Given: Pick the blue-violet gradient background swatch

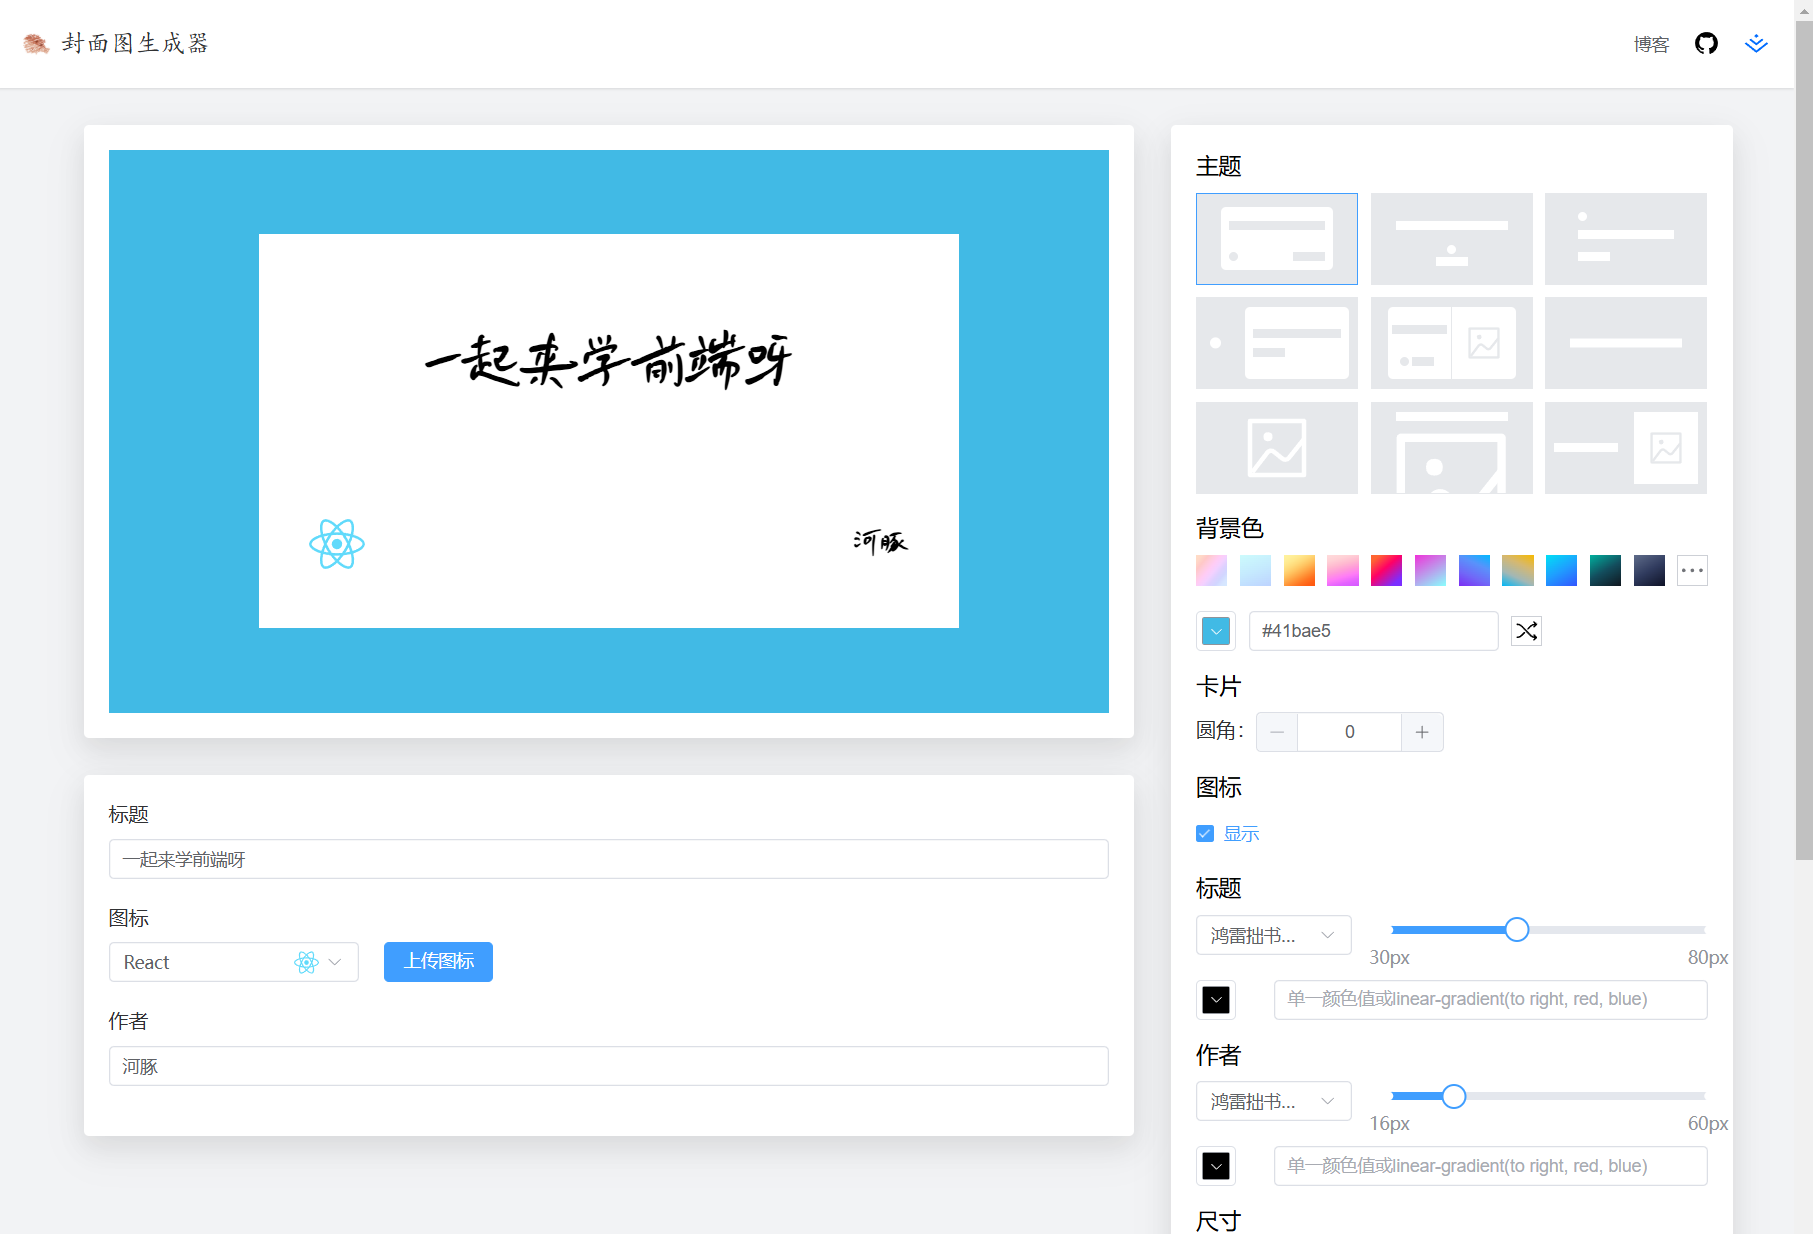Looking at the screenshot, I should pos(1474,571).
